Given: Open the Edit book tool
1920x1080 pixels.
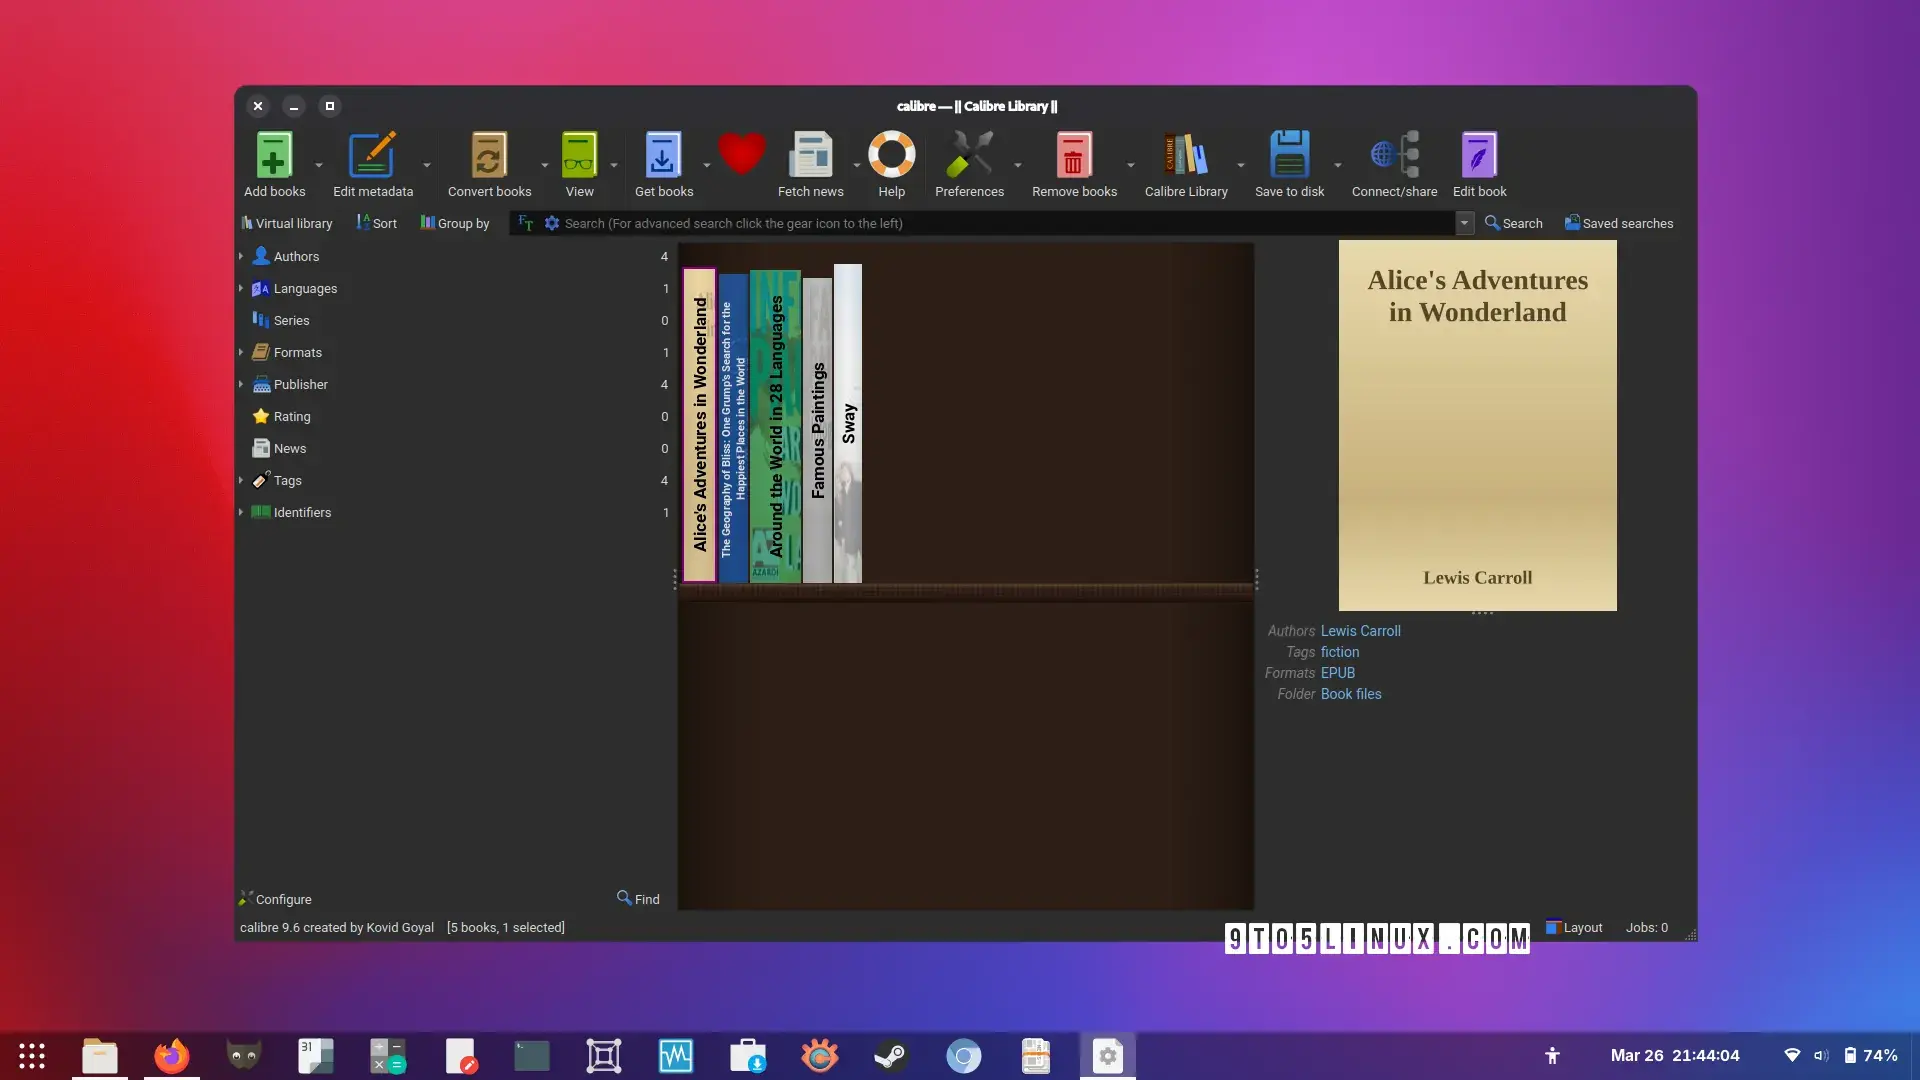Looking at the screenshot, I should click(1479, 156).
